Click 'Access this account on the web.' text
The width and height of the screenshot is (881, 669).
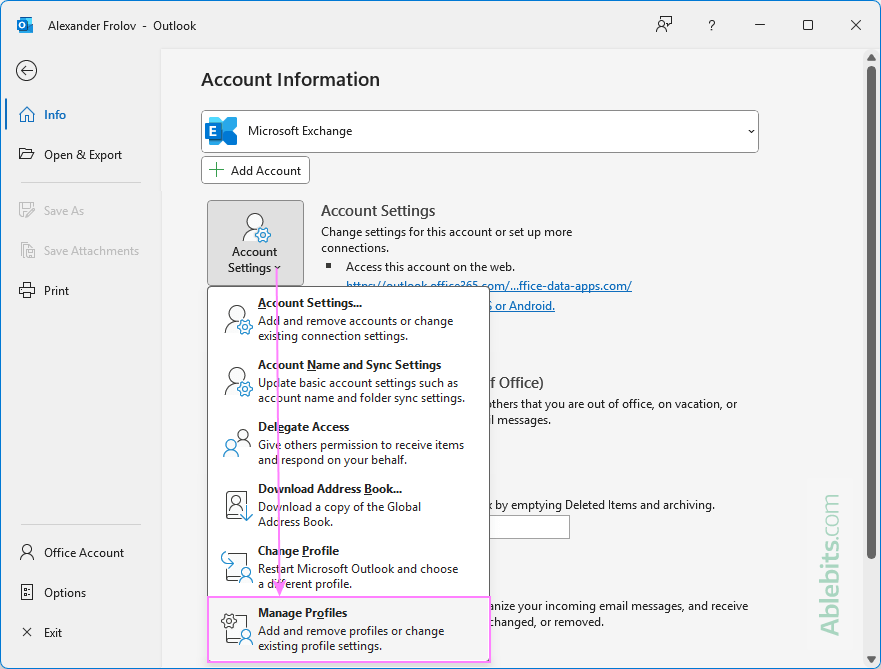pyautogui.click(x=430, y=267)
